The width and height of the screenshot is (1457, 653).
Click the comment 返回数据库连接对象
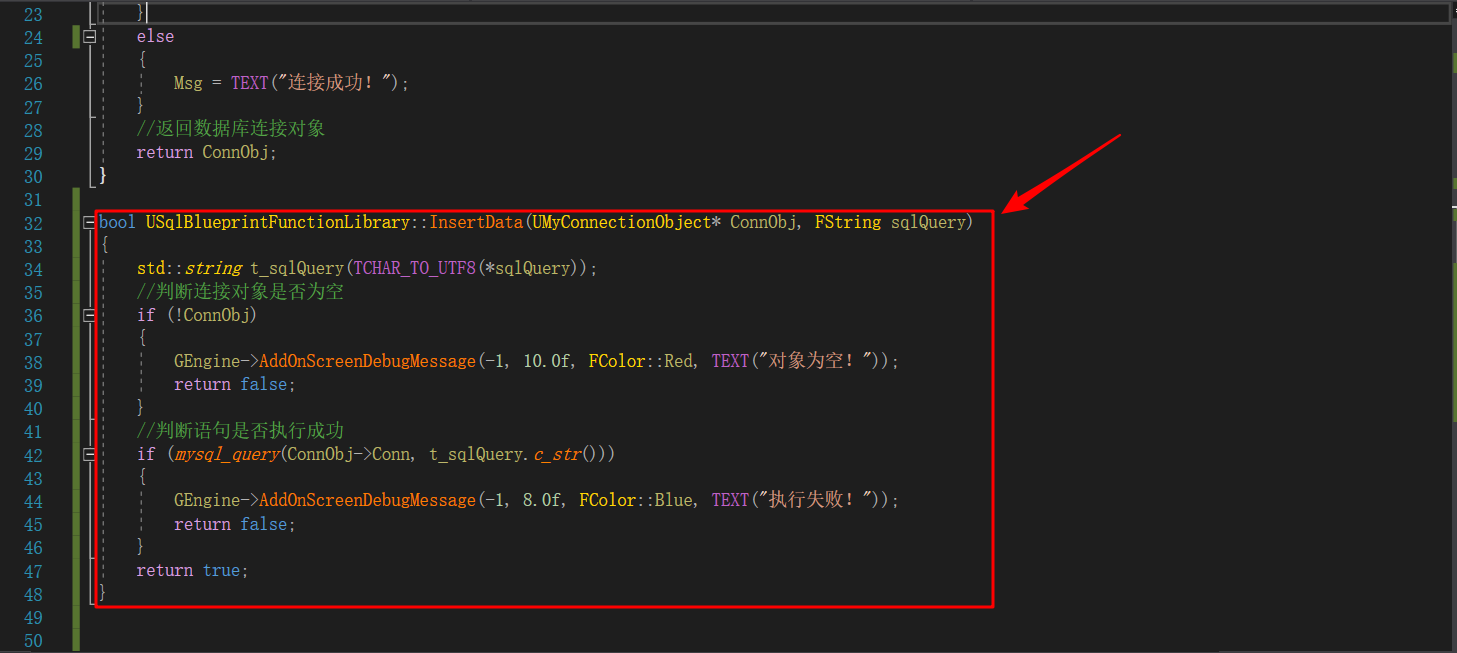(230, 128)
